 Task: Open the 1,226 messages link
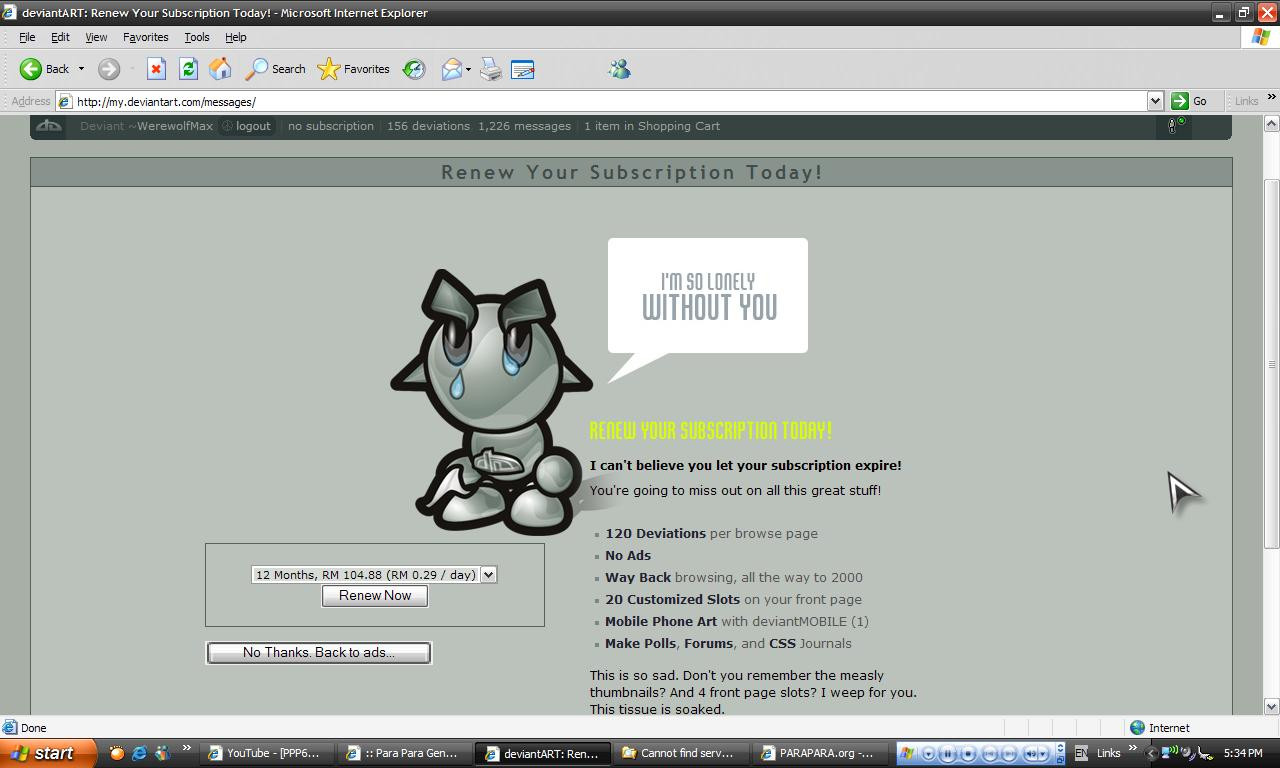524,126
